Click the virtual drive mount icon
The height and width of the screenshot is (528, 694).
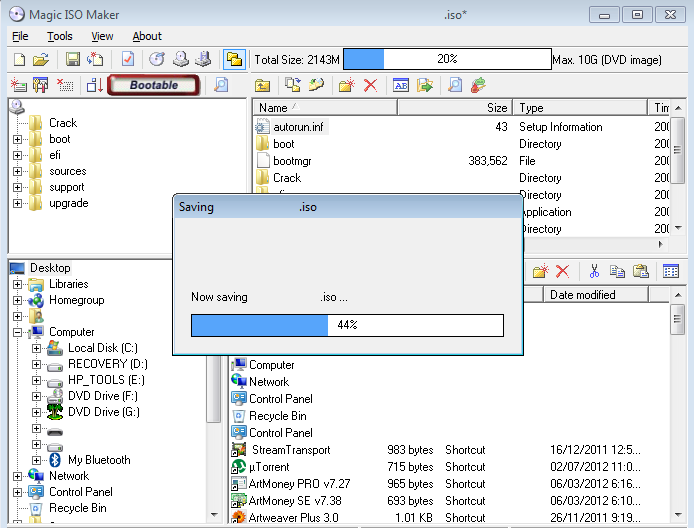point(203,59)
